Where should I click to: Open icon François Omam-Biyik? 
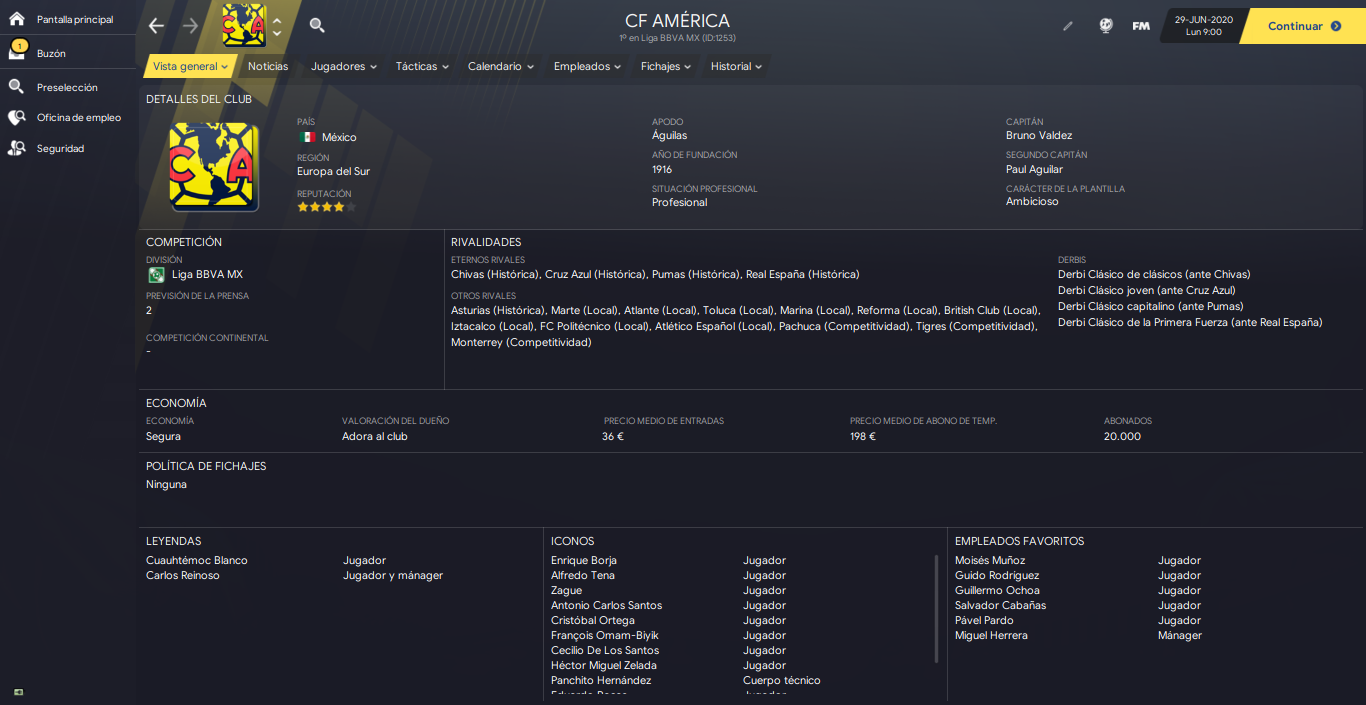(605, 635)
